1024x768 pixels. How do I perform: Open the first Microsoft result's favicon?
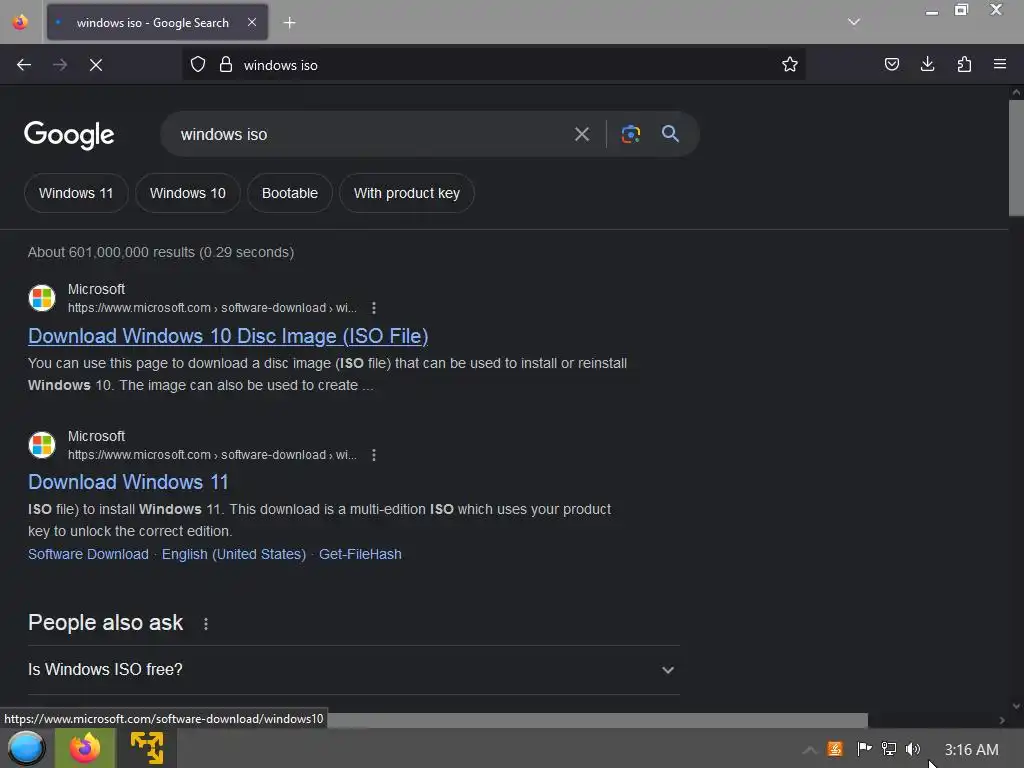click(42, 298)
